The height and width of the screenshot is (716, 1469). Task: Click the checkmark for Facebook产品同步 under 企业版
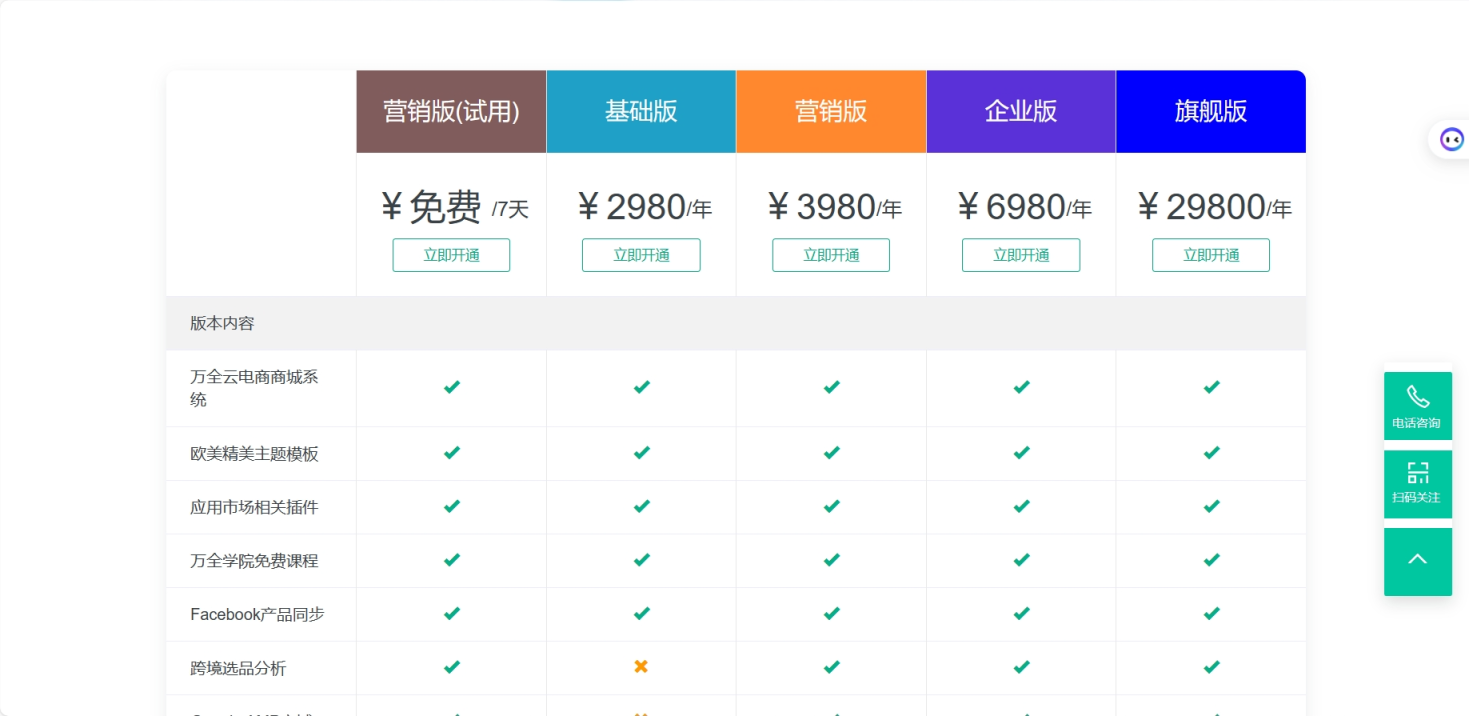(1021, 613)
